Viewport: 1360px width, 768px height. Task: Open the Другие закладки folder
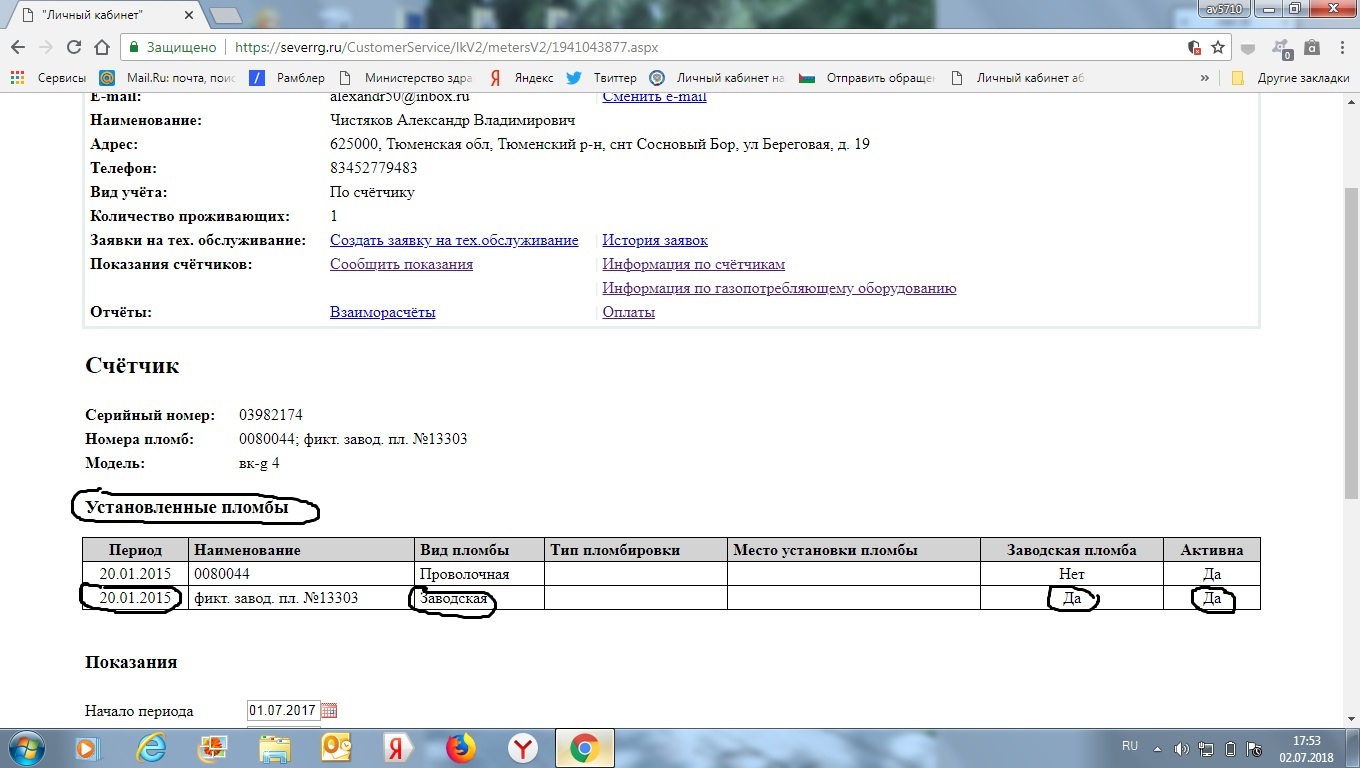click(x=1290, y=77)
